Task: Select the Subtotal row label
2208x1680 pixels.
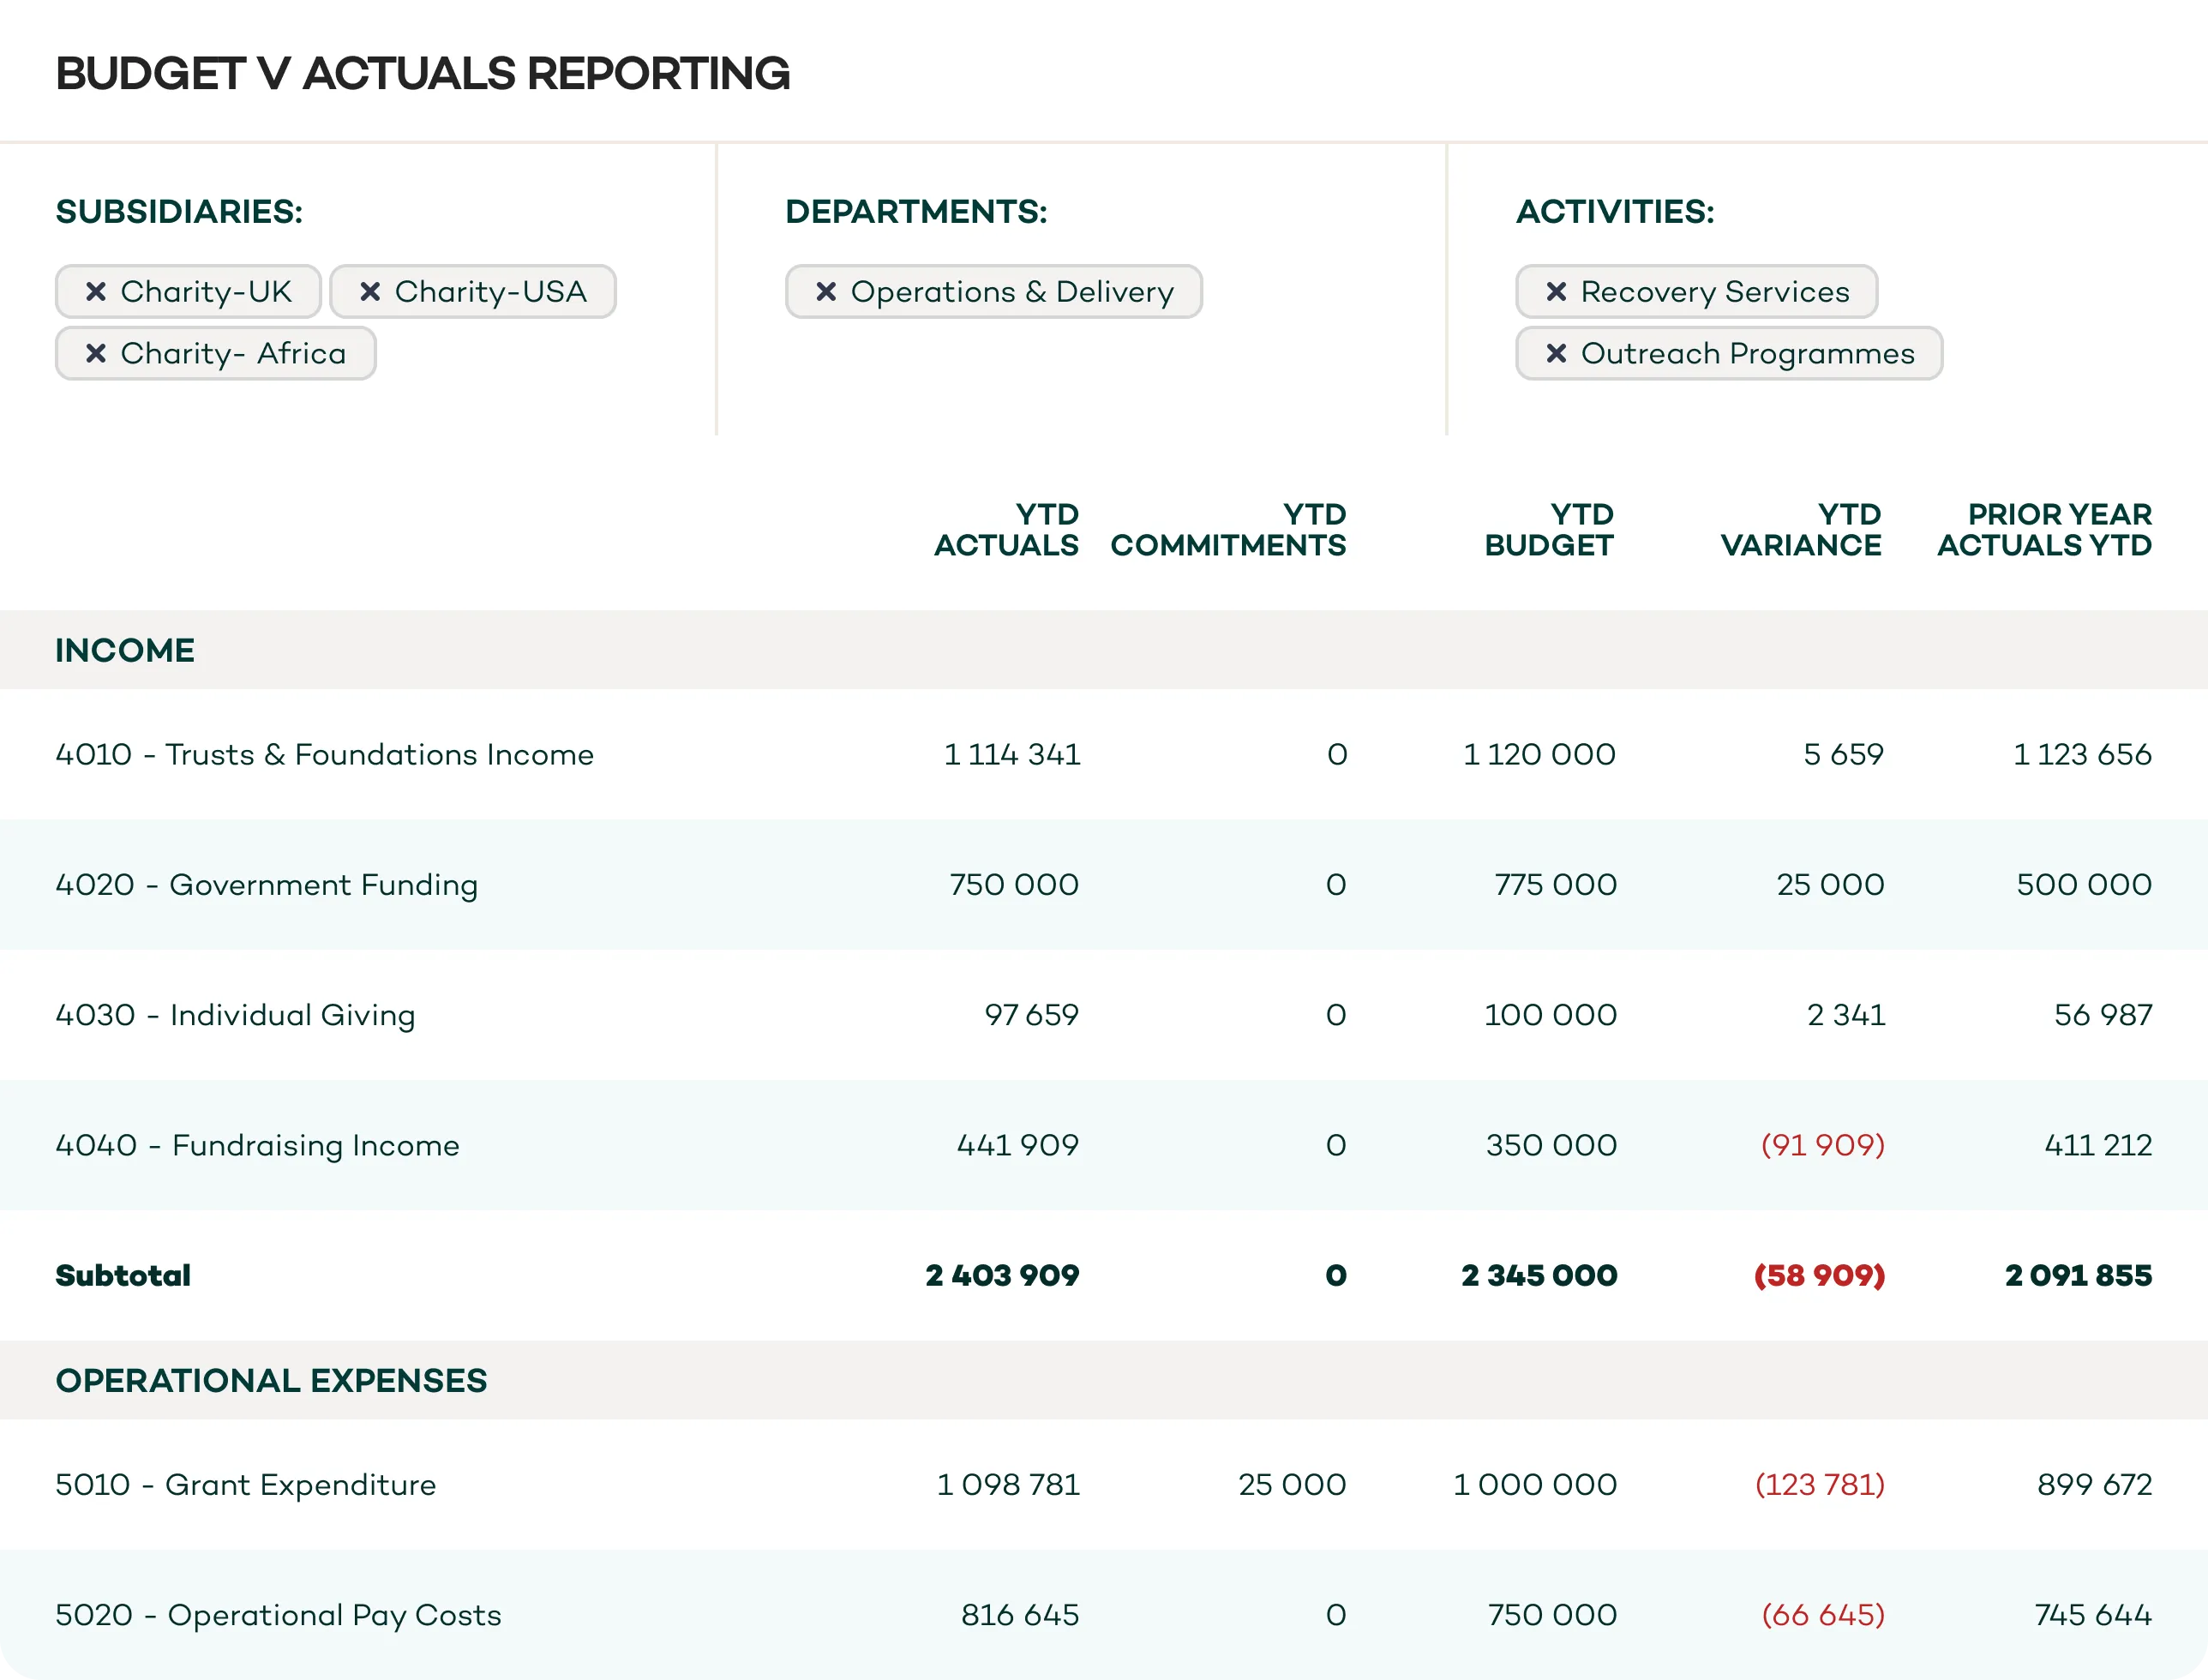Action: click(123, 1275)
